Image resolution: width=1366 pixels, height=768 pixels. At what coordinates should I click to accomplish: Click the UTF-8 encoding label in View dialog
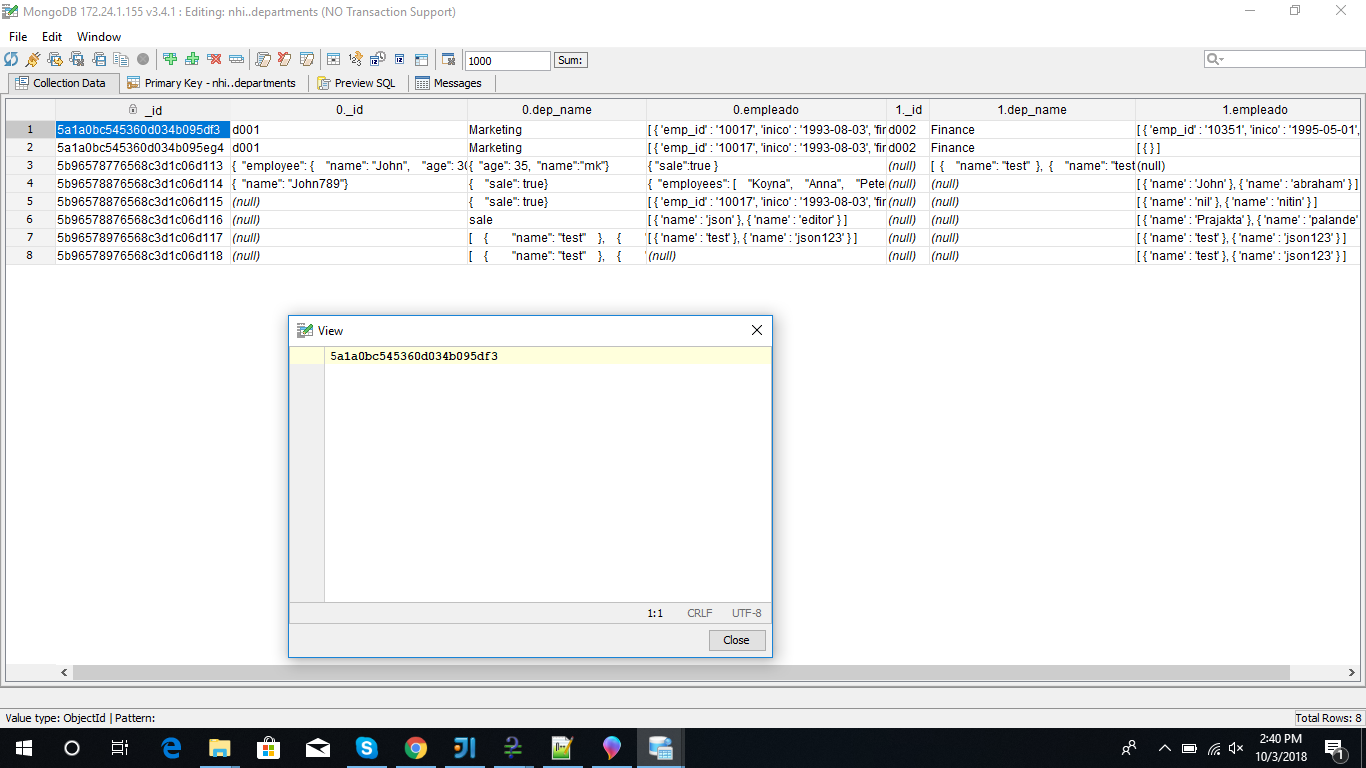(x=746, y=613)
